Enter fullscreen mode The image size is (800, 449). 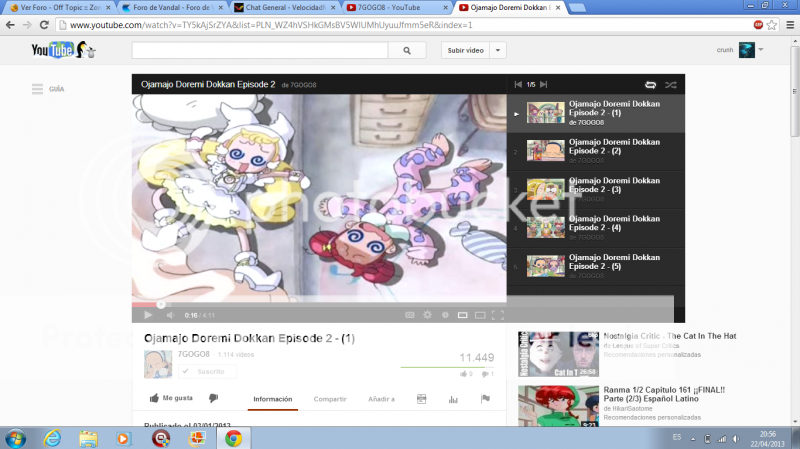498,315
